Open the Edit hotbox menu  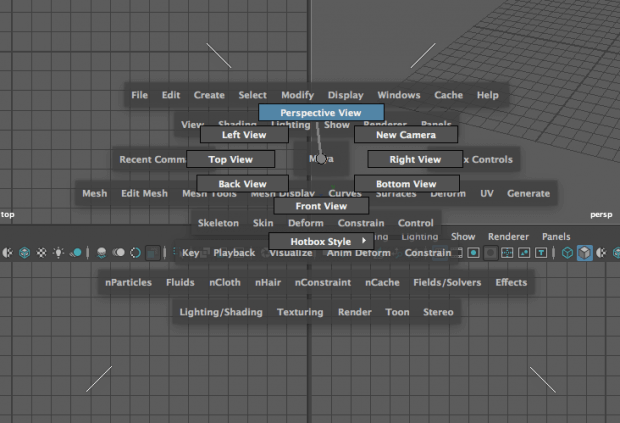click(171, 95)
